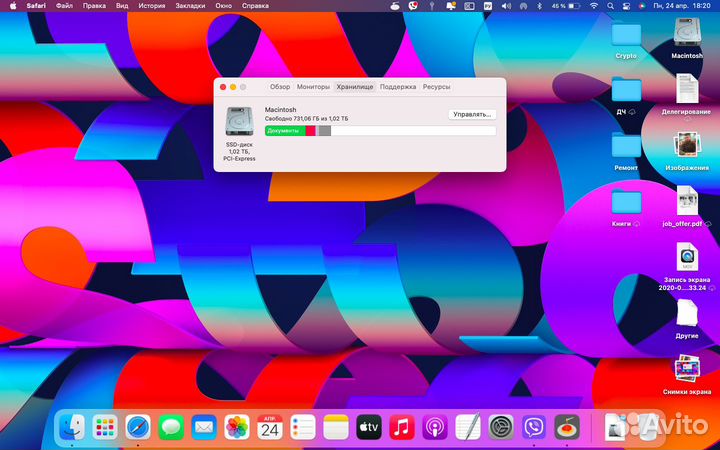Open the Music app in dock
Screen dimensions: 720x450
click(x=402, y=428)
